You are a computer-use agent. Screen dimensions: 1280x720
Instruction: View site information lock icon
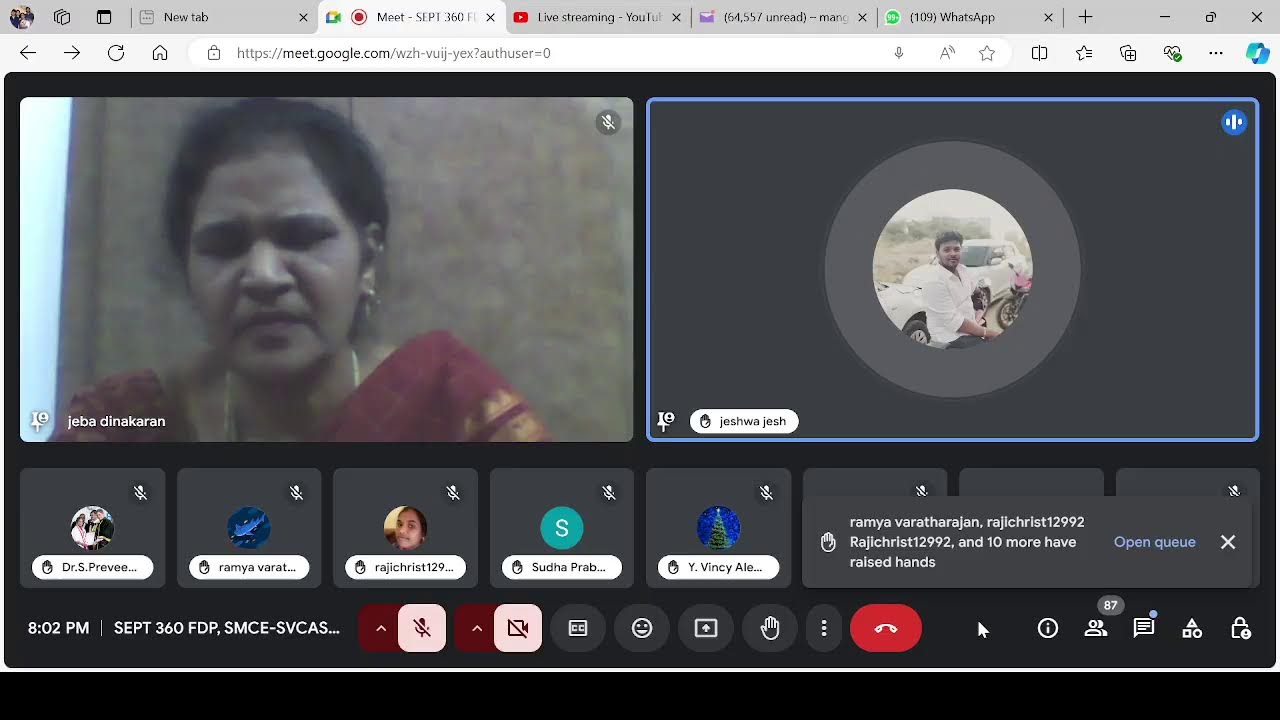point(214,53)
